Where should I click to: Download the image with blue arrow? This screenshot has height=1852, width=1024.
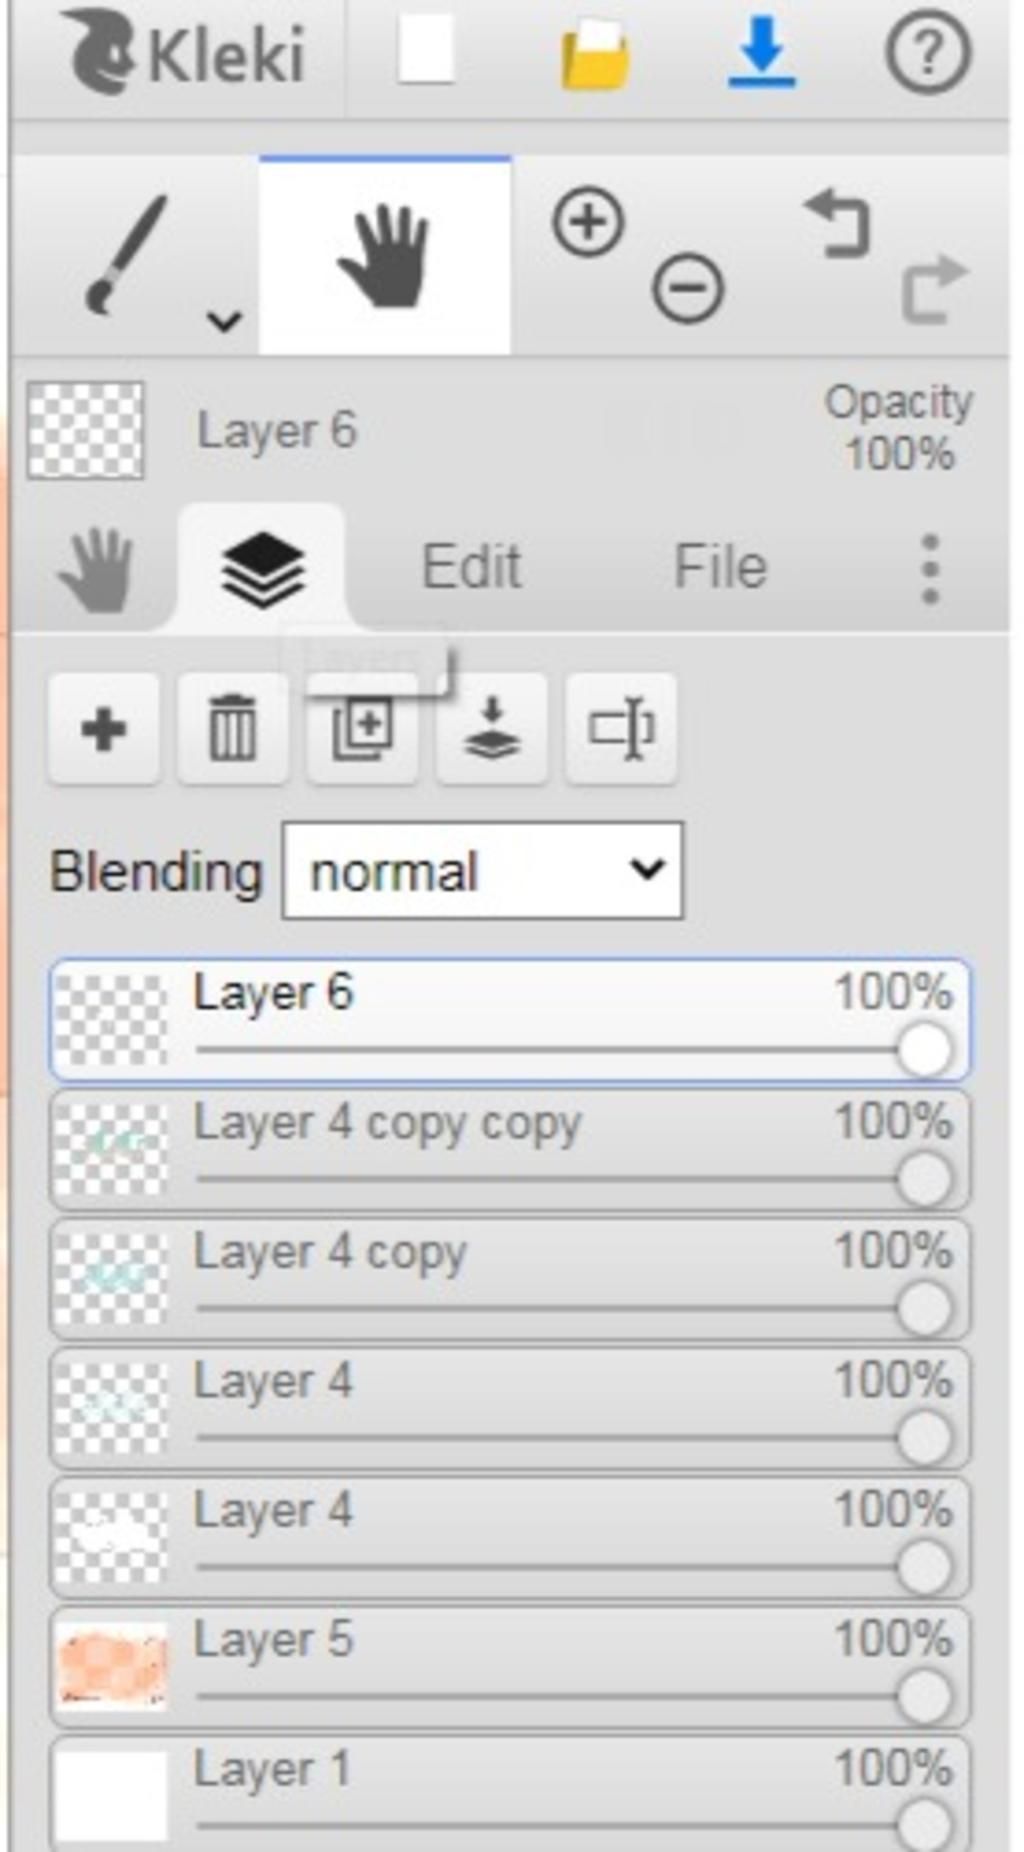(761, 52)
